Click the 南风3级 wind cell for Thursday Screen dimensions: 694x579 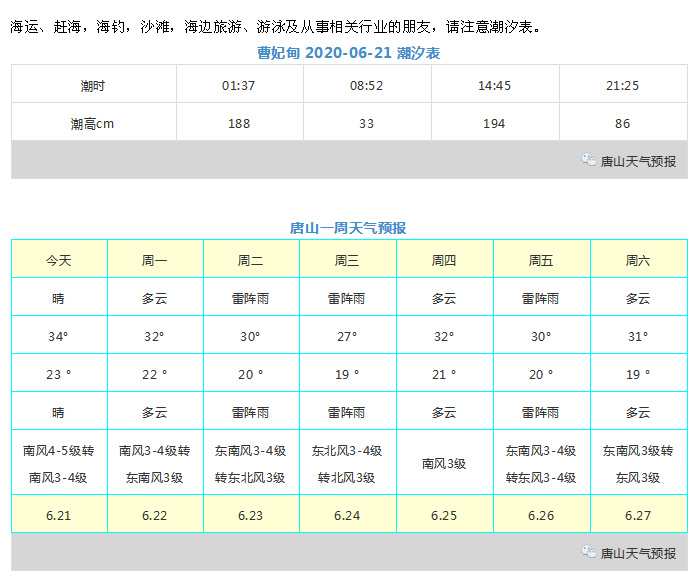click(444, 464)
